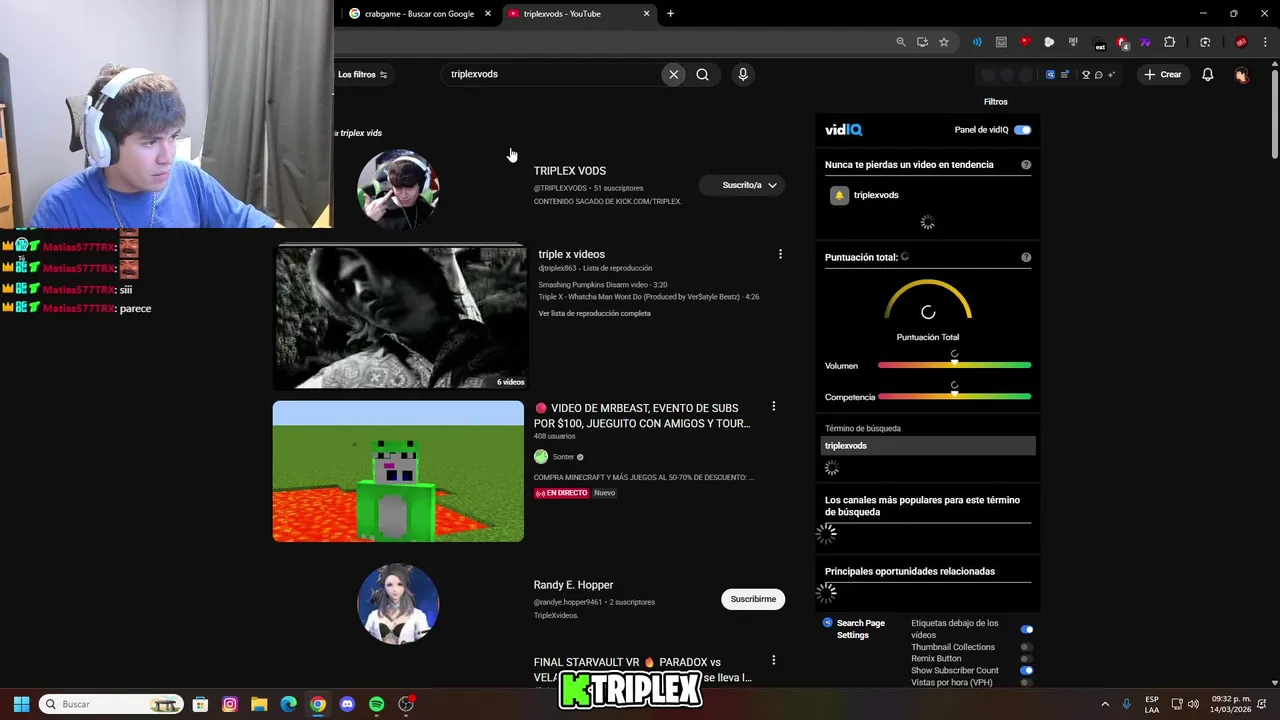Click the magnifier search button
The height and width of the screenshot is (720, 1280).
pos(702,74)
